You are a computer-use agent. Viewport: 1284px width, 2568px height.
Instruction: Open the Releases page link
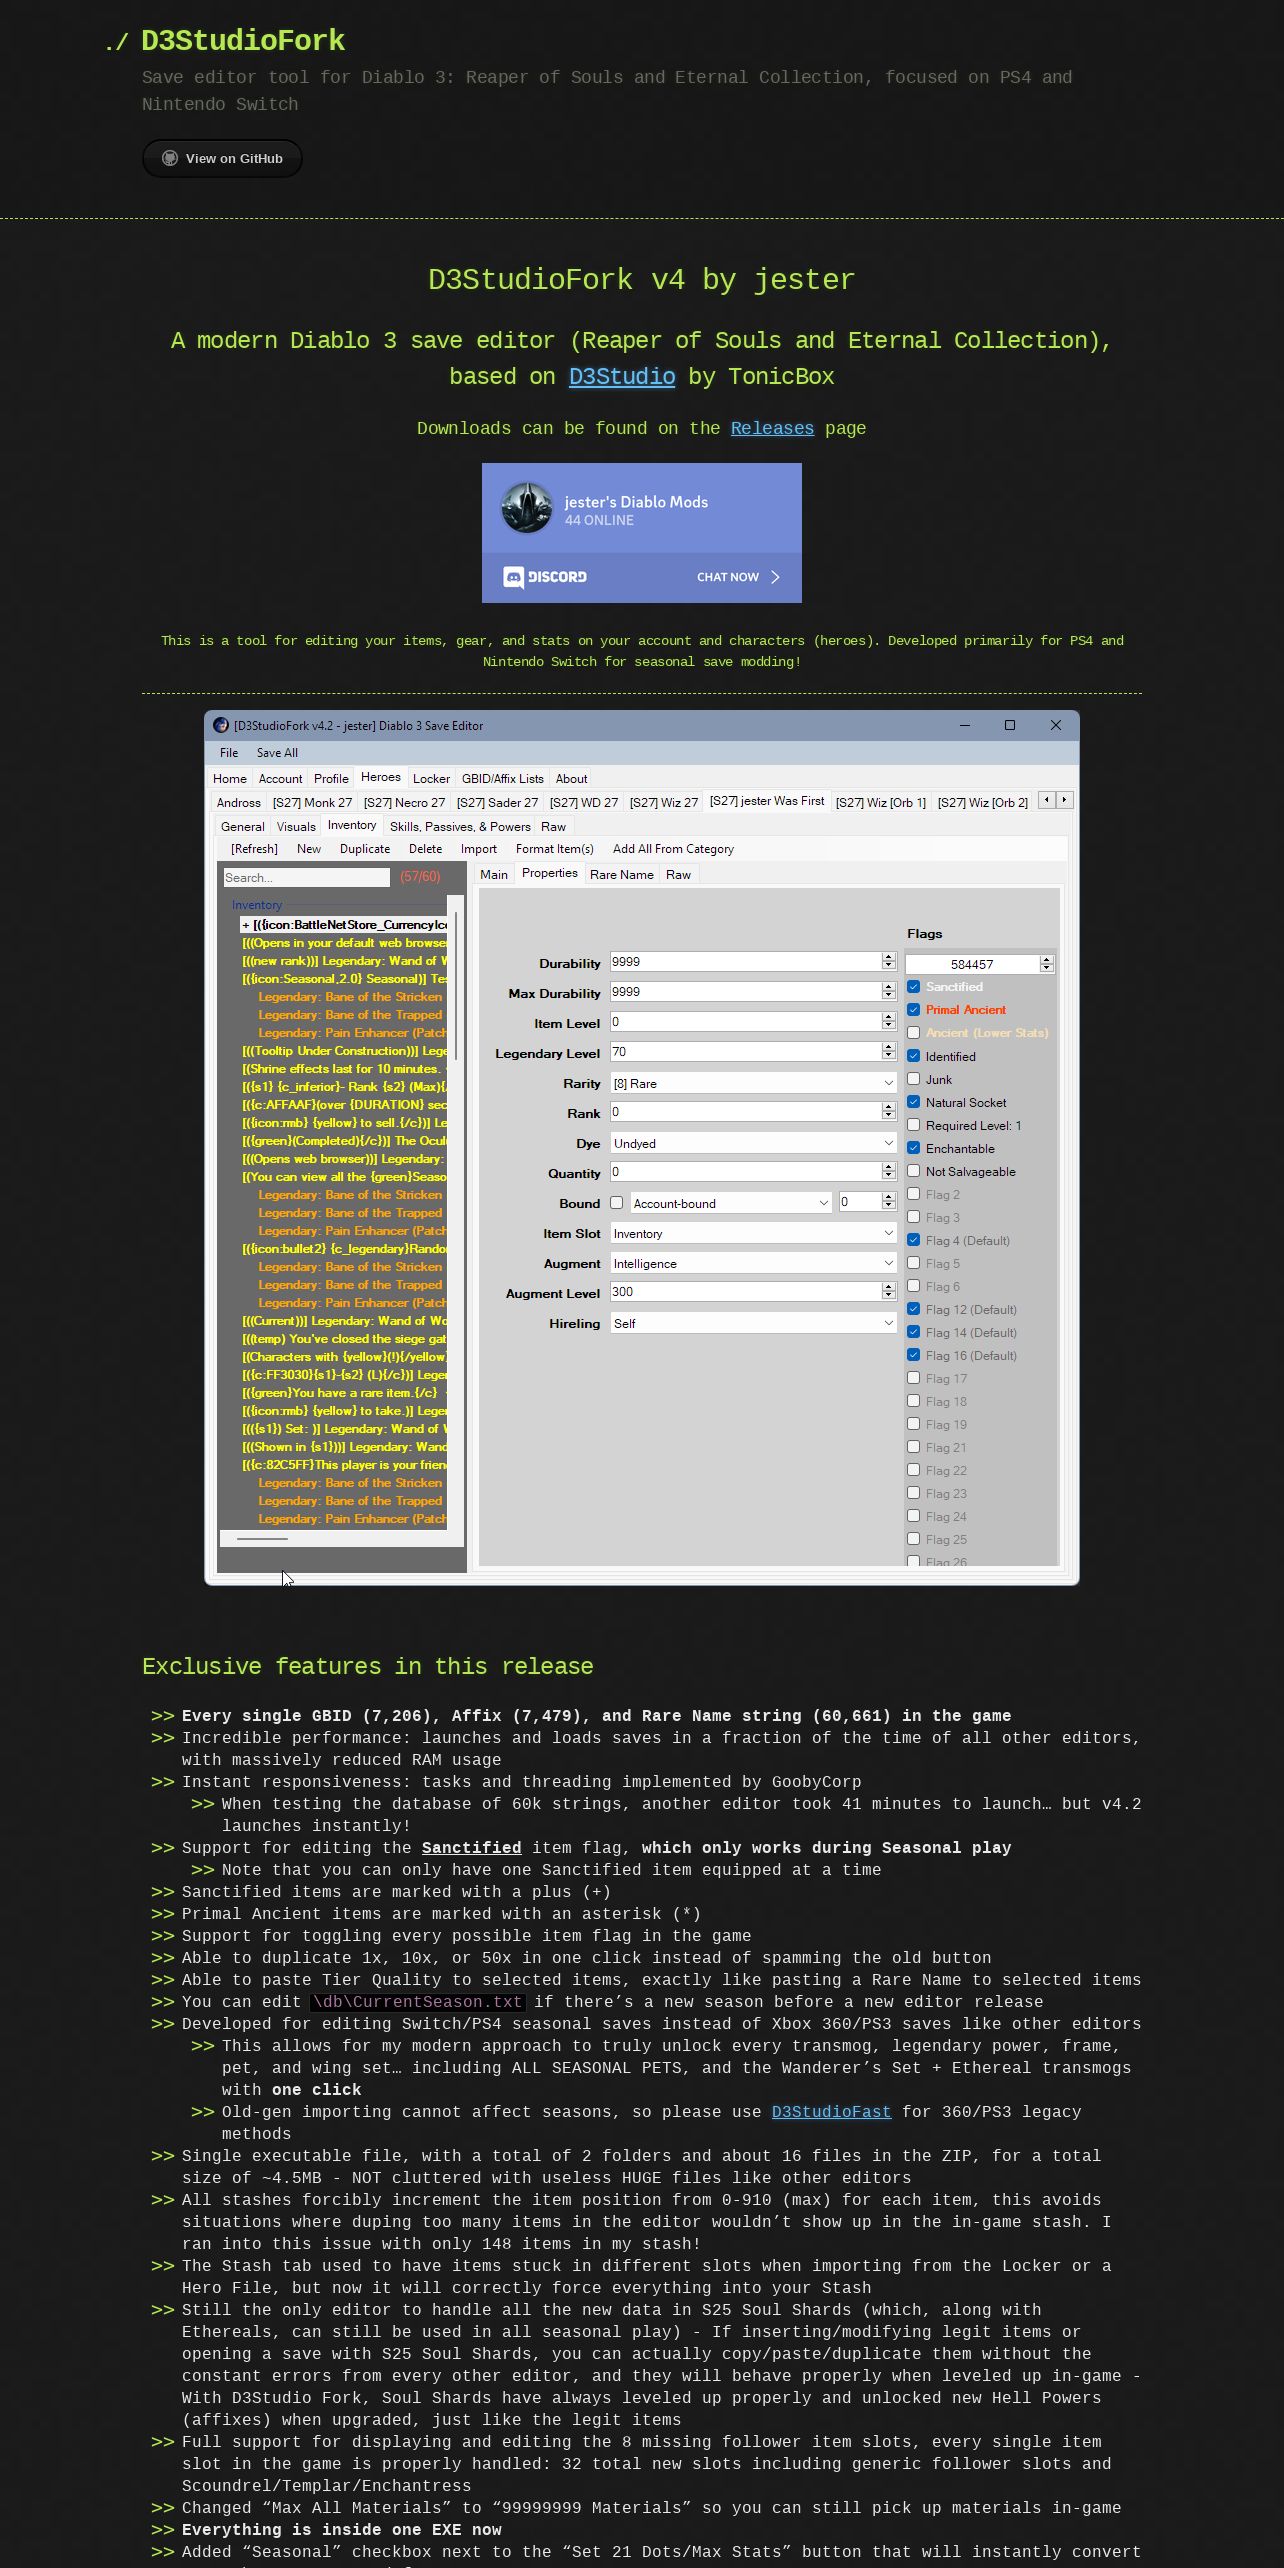[772, 429]
